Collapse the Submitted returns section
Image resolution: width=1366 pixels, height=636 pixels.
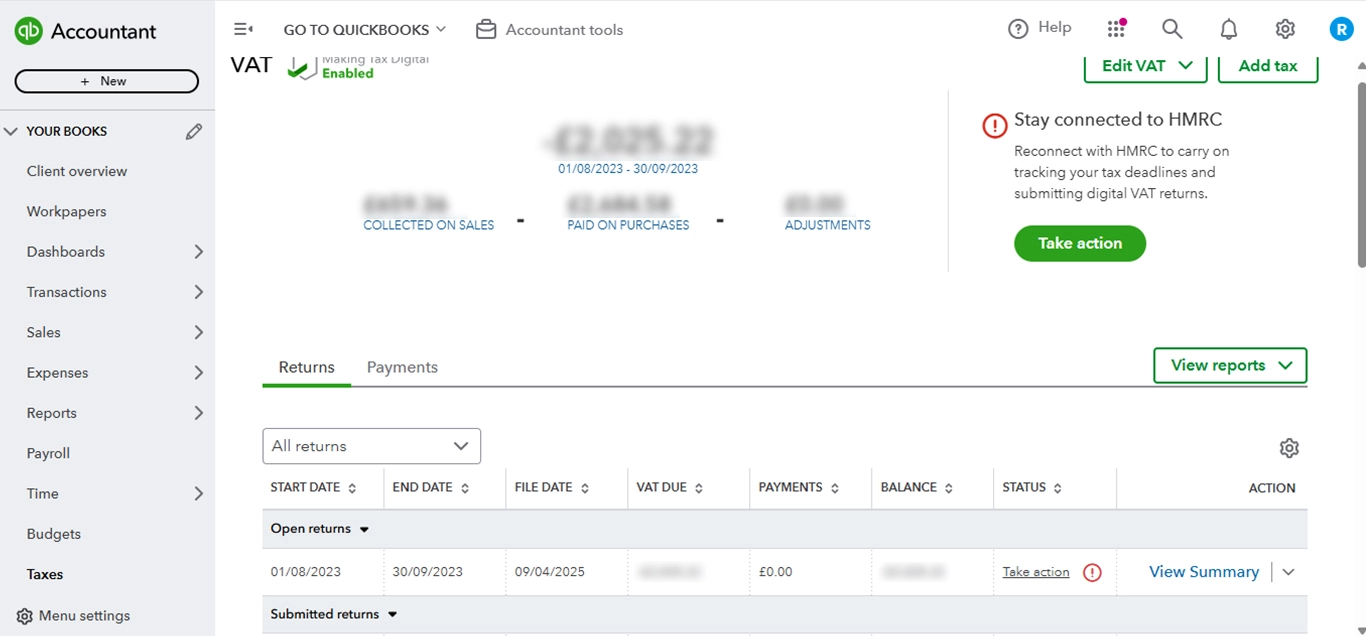pos(391,614)
